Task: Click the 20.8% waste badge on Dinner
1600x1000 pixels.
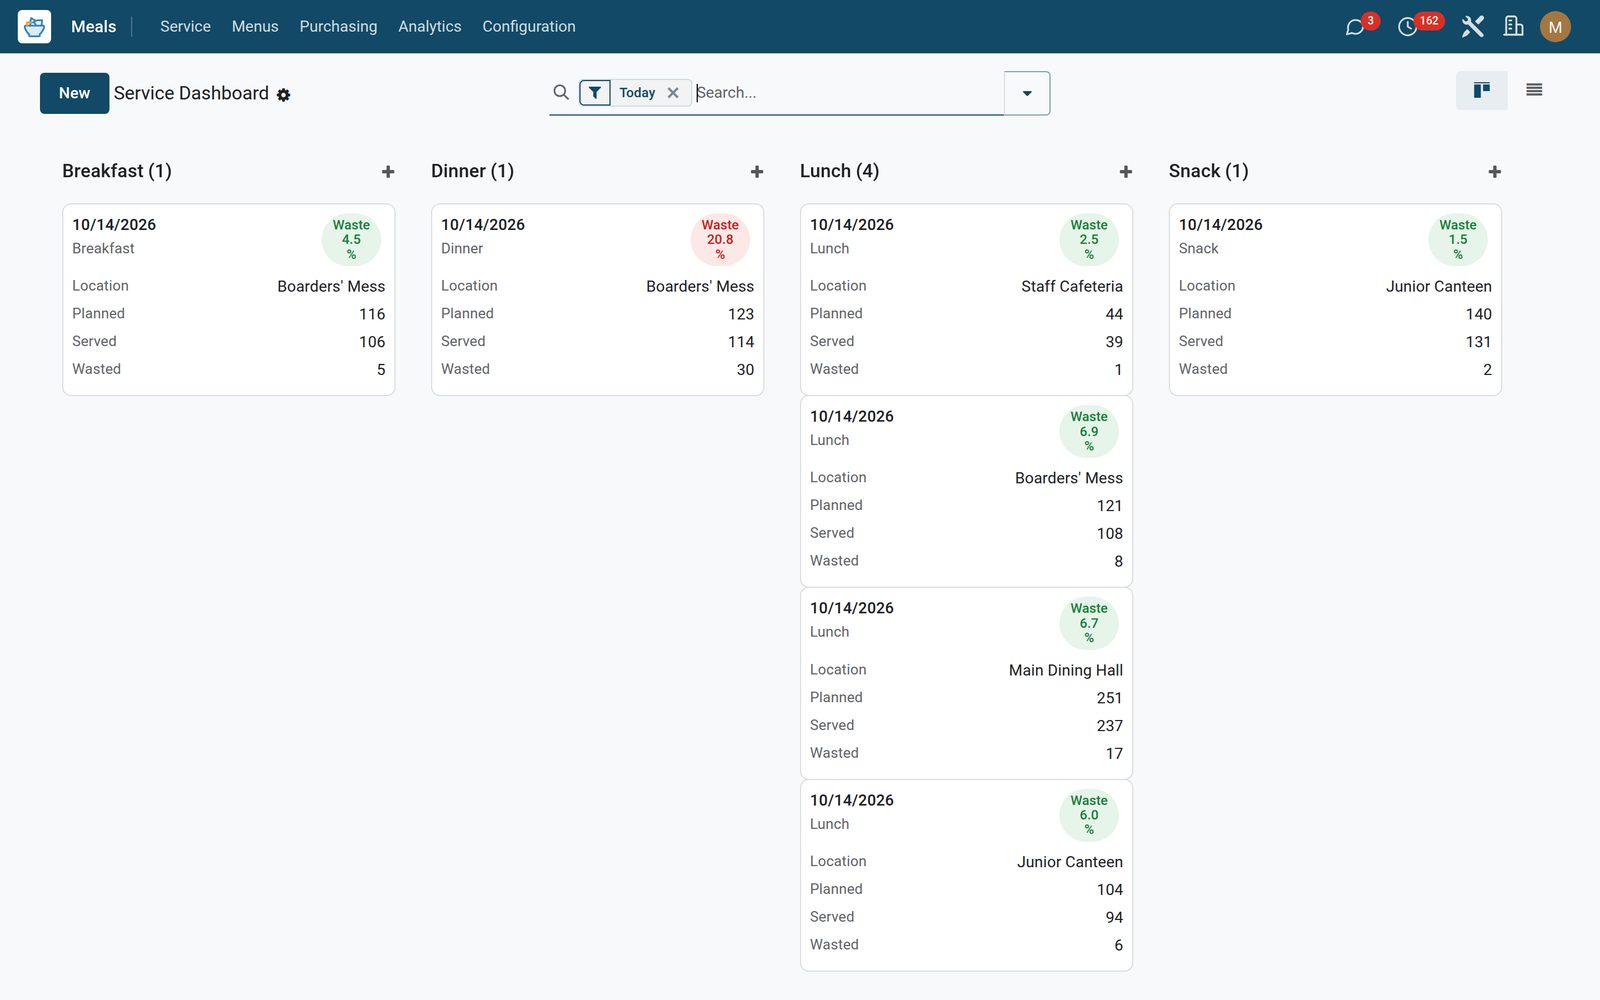Action: (720, 240)
